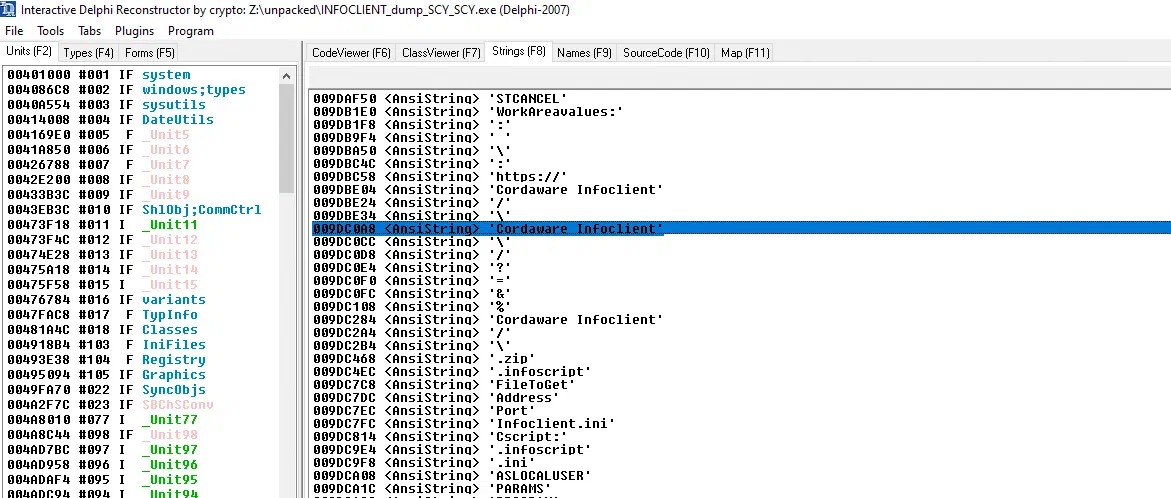The height and width of the screenshot is (498, 1171).
Task: Open the Plugins menu
Action: click(134, 31)
